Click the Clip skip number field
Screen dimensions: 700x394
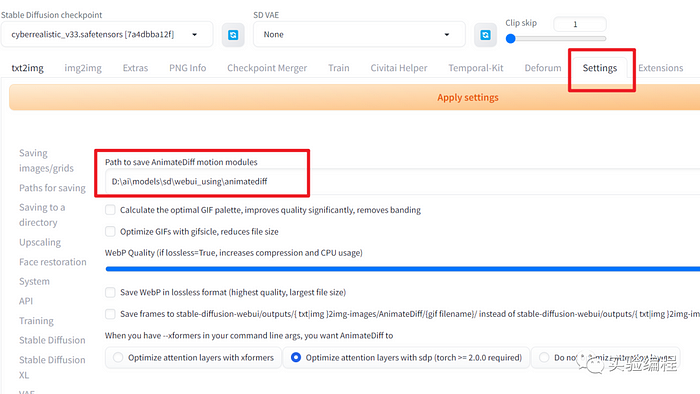pos(579,24)
